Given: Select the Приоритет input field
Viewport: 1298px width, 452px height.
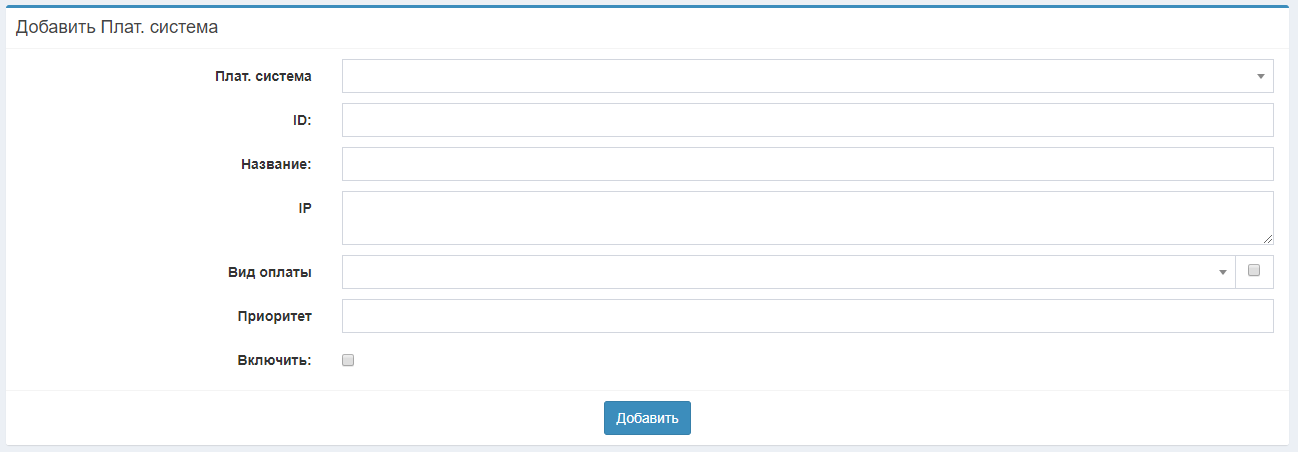Looking at the screenshot, I should coord(807,316).
